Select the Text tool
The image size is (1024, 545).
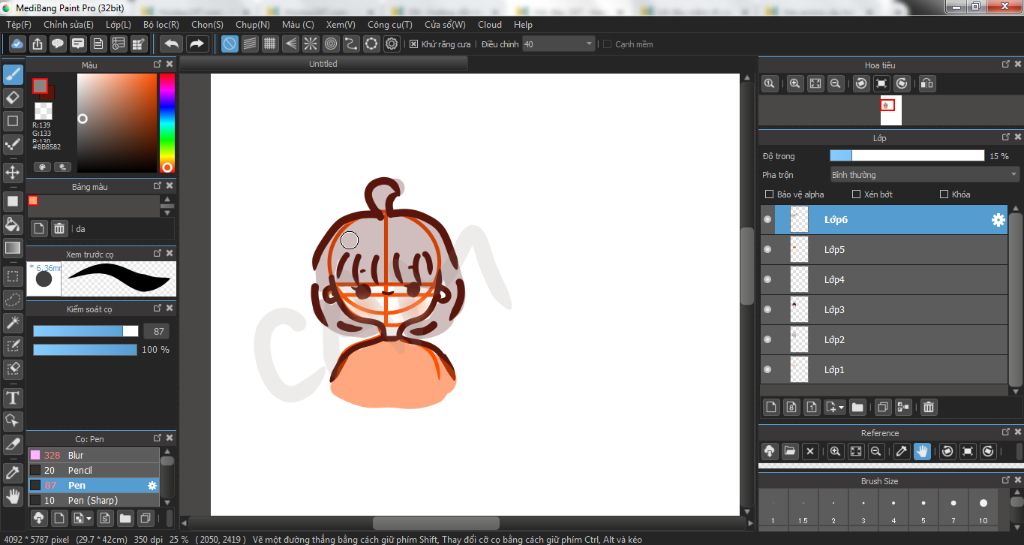point(12,397)
